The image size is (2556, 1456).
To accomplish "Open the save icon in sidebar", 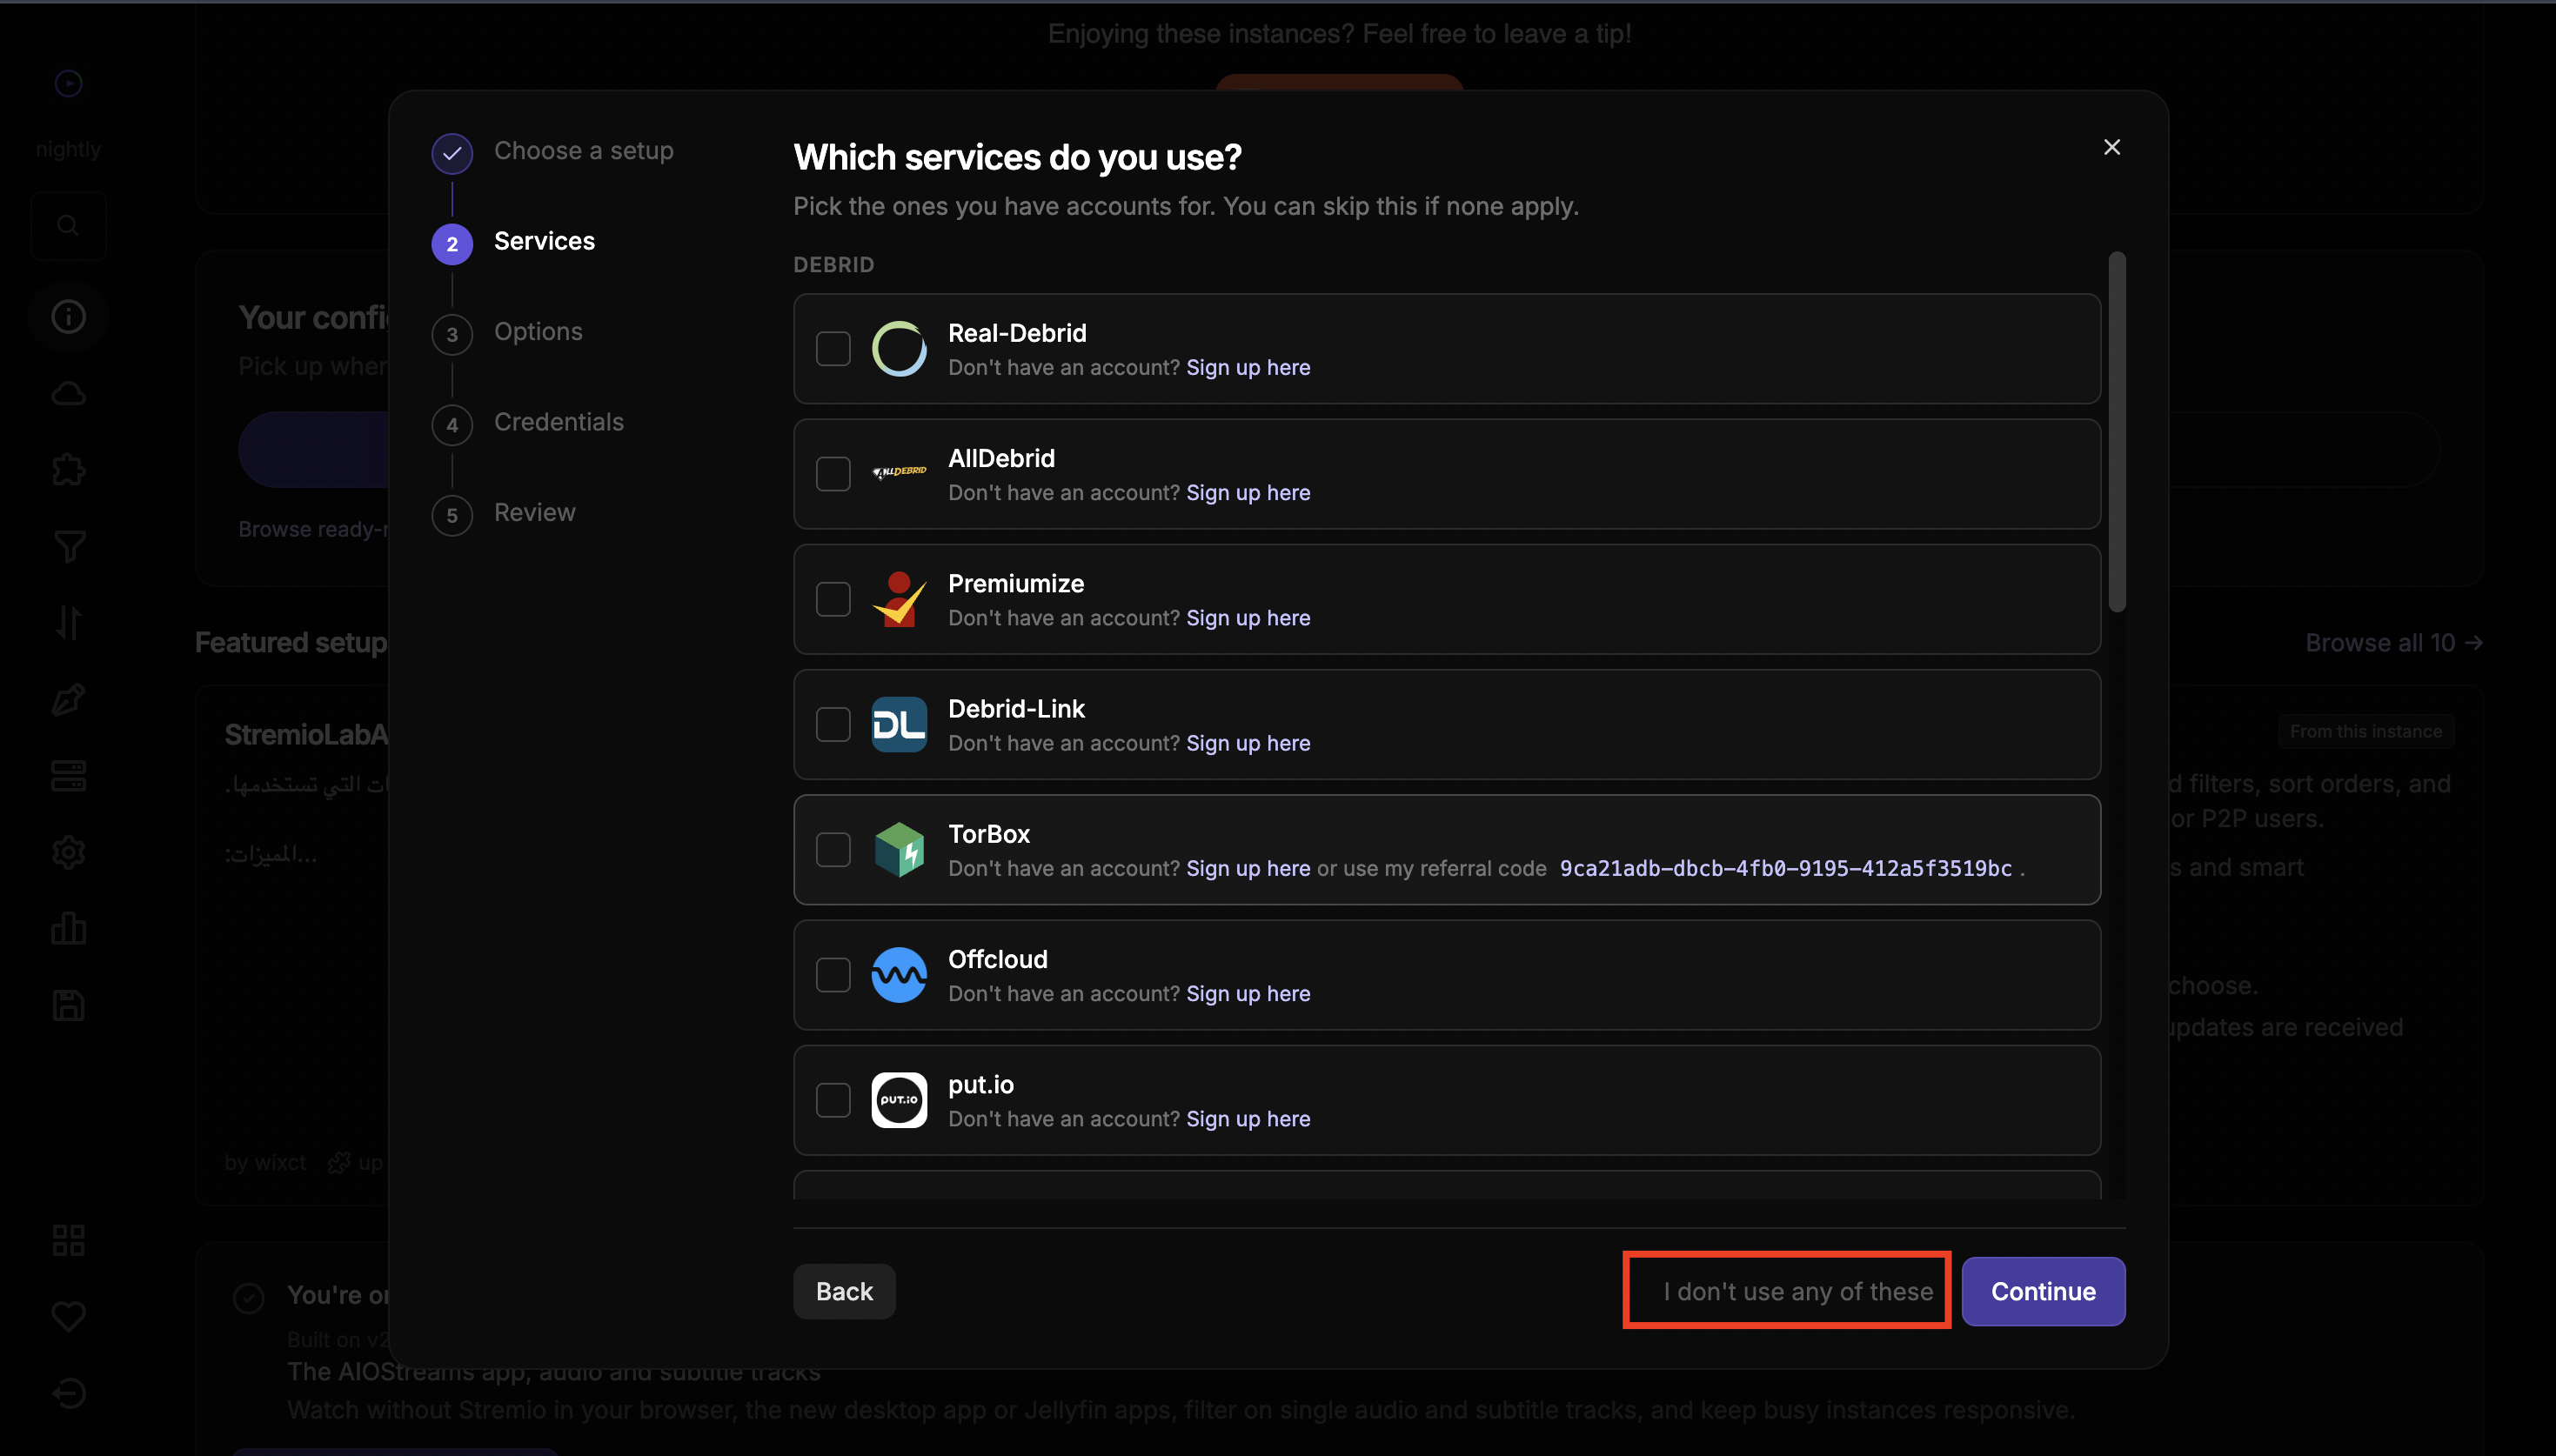I will click(x=68, y=1006).
